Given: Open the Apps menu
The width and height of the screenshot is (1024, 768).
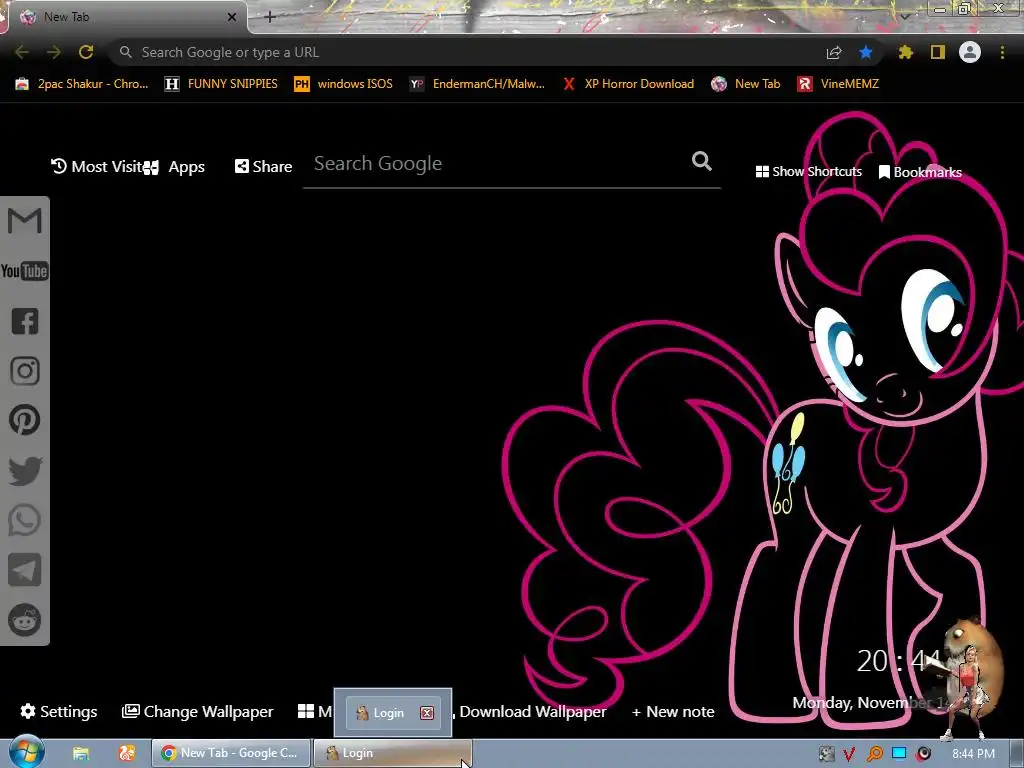Looking at the screenshot, I should (x=174, y=167).
